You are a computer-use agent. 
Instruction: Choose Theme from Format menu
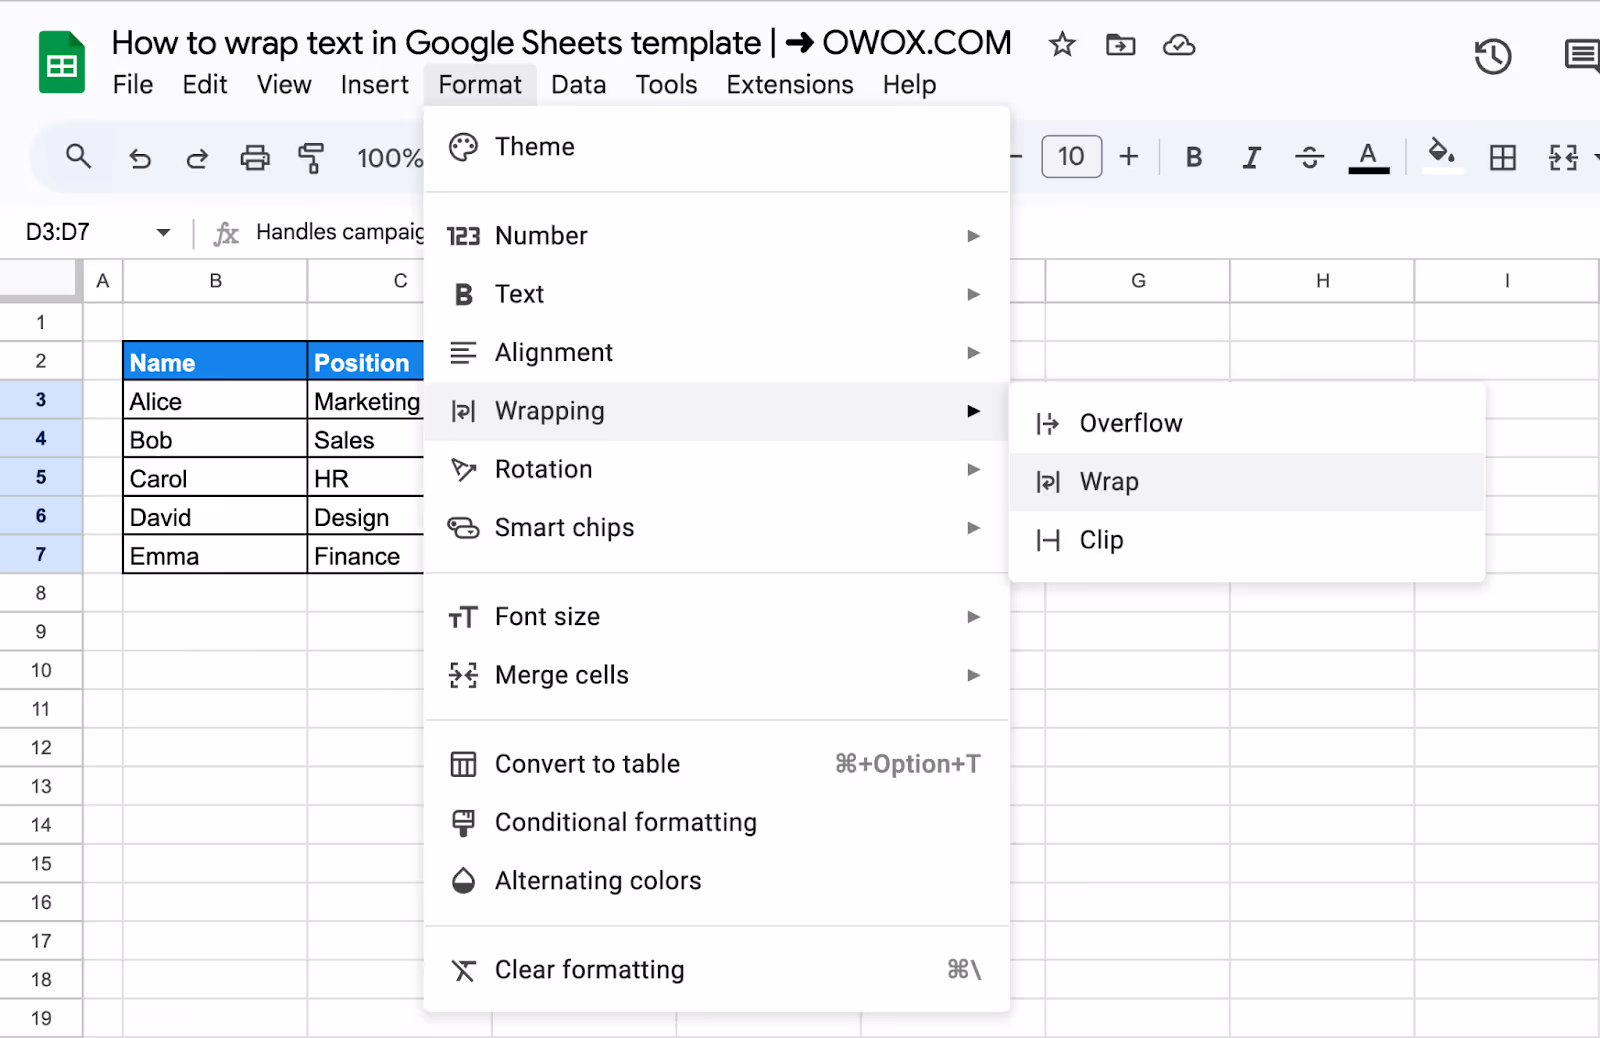click(716, 147)
